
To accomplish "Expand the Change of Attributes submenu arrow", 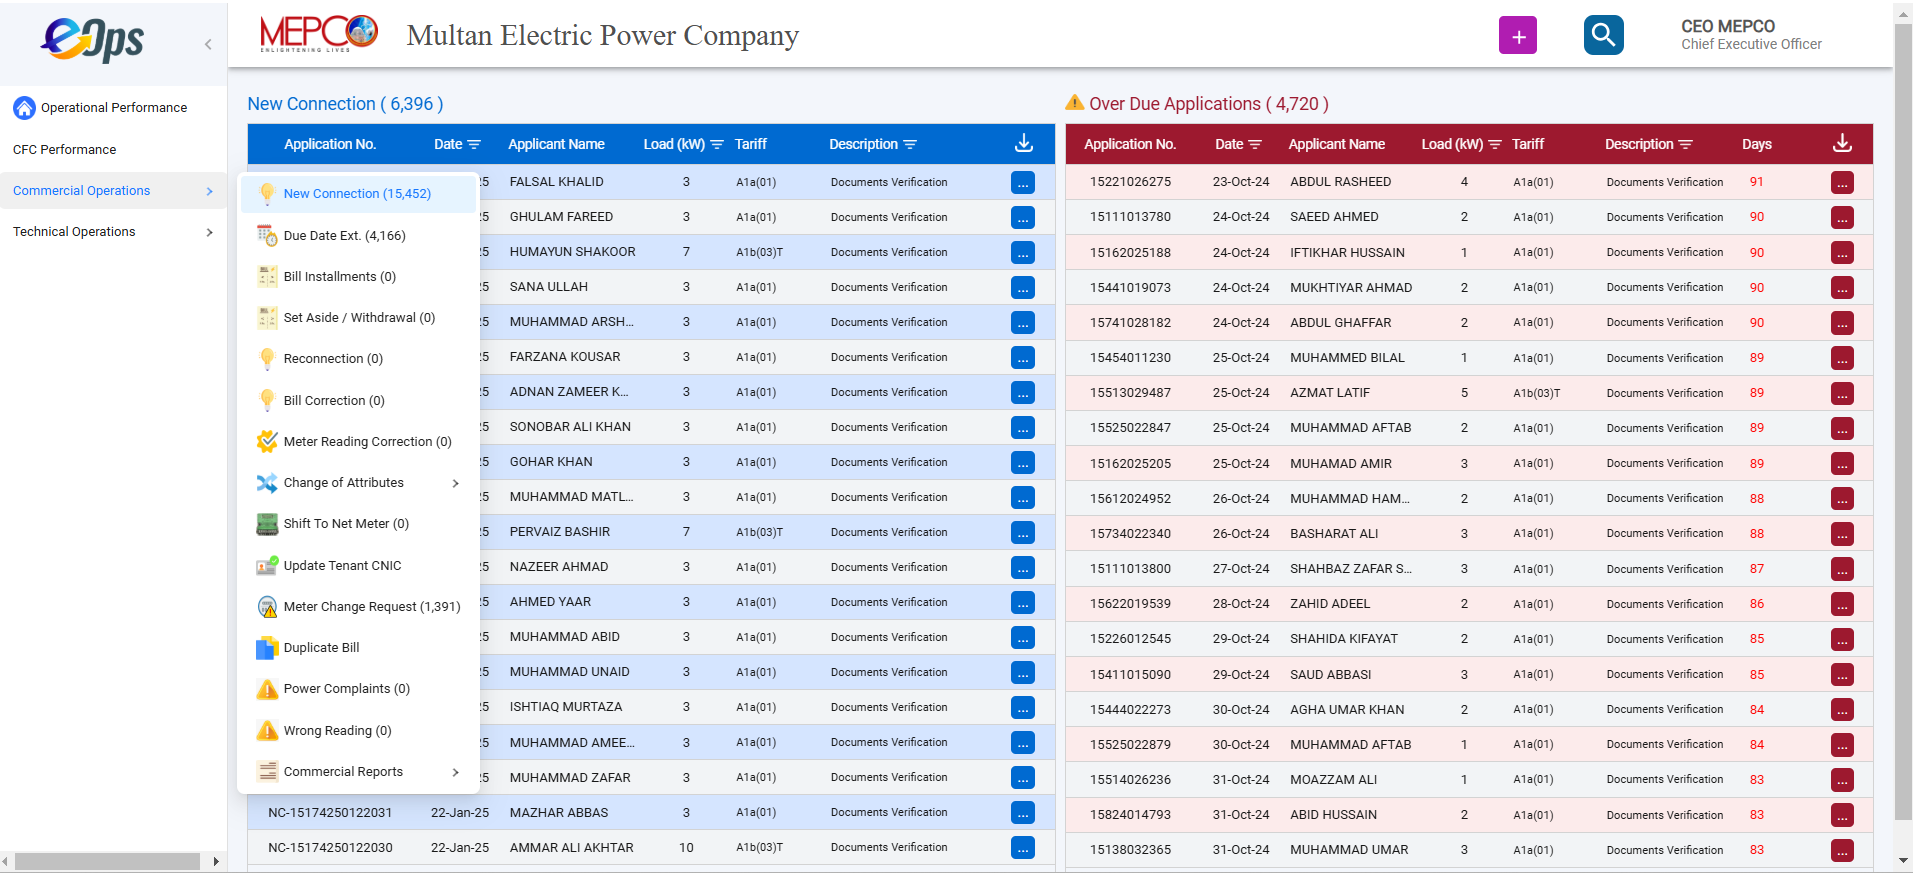I will (x=456, y=483).
